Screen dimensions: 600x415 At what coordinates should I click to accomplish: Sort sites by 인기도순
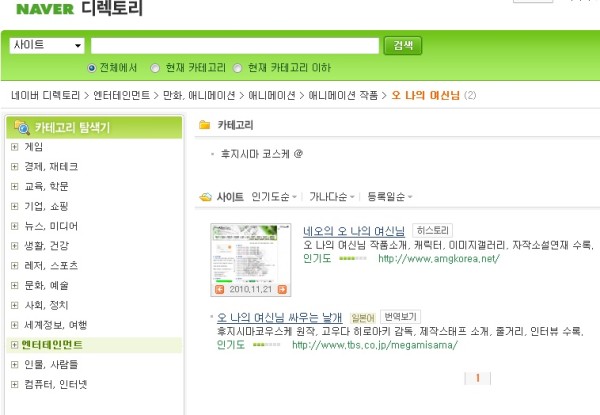(274, 197)
